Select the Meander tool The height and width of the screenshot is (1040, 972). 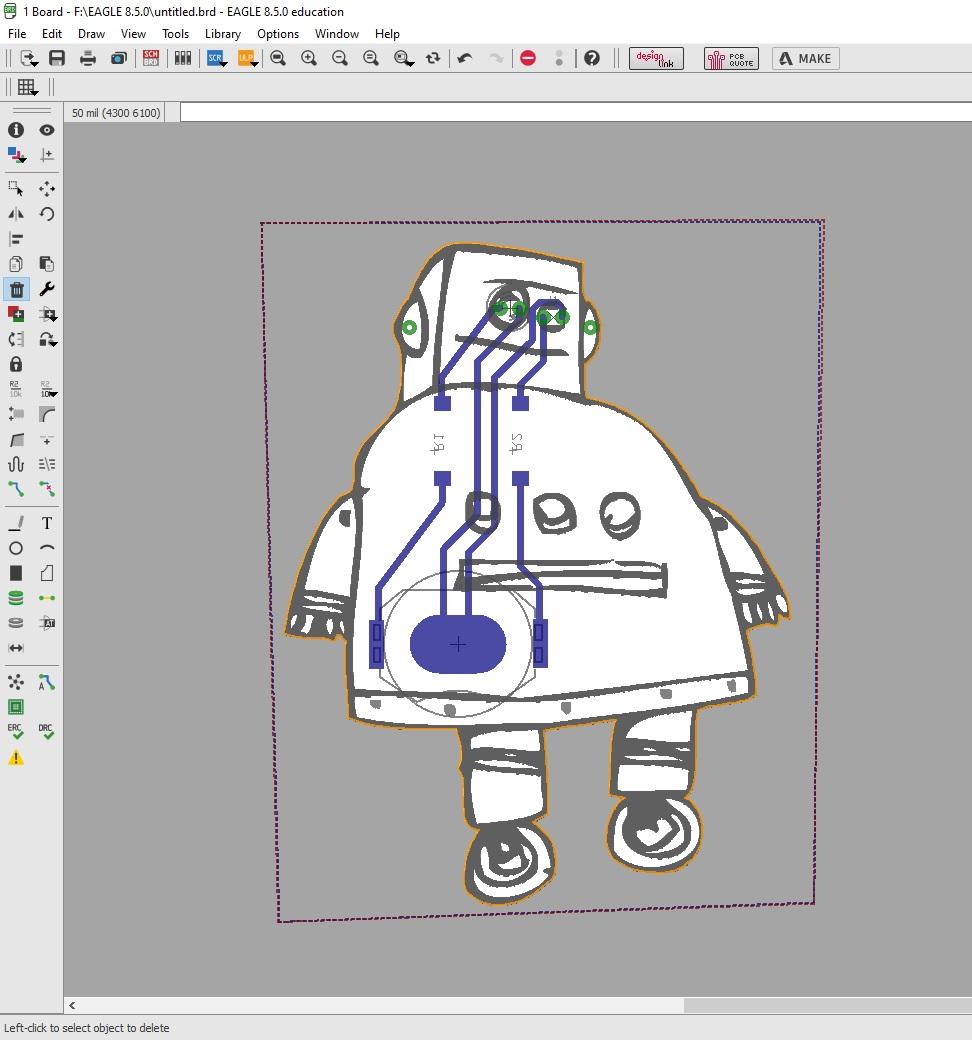tap(16, 464)
